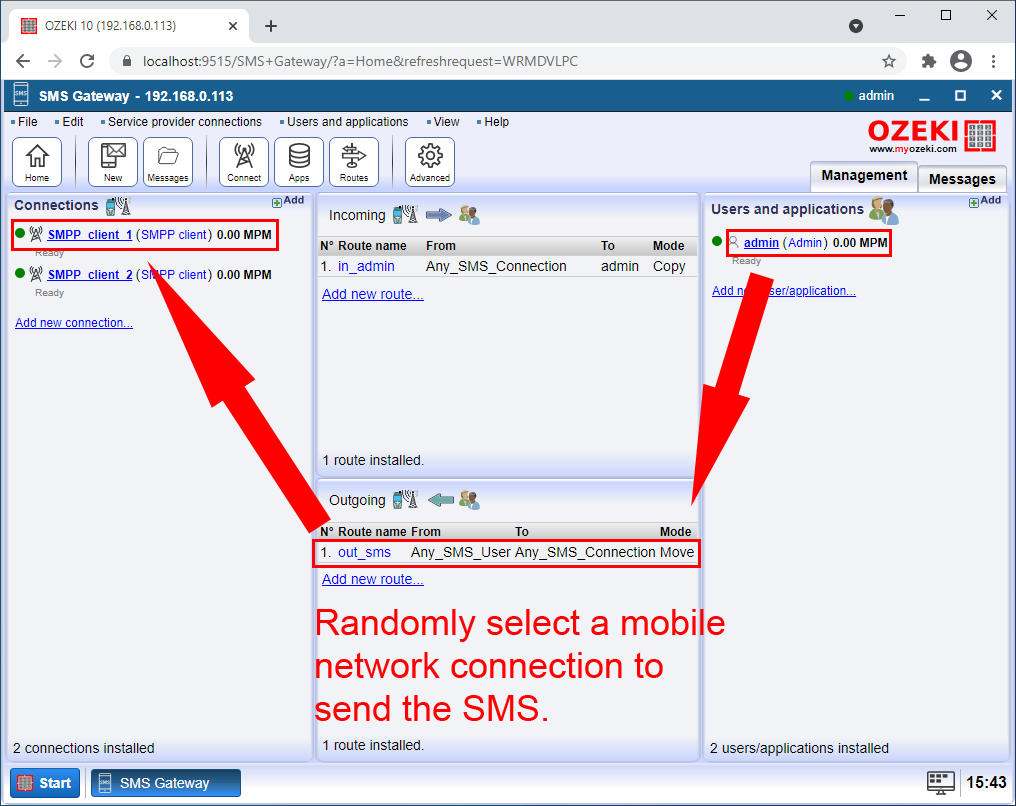The height and width of the screenshot is (806, 1016).
Task: Click the view site information lock icon
Action: (127, 61)
